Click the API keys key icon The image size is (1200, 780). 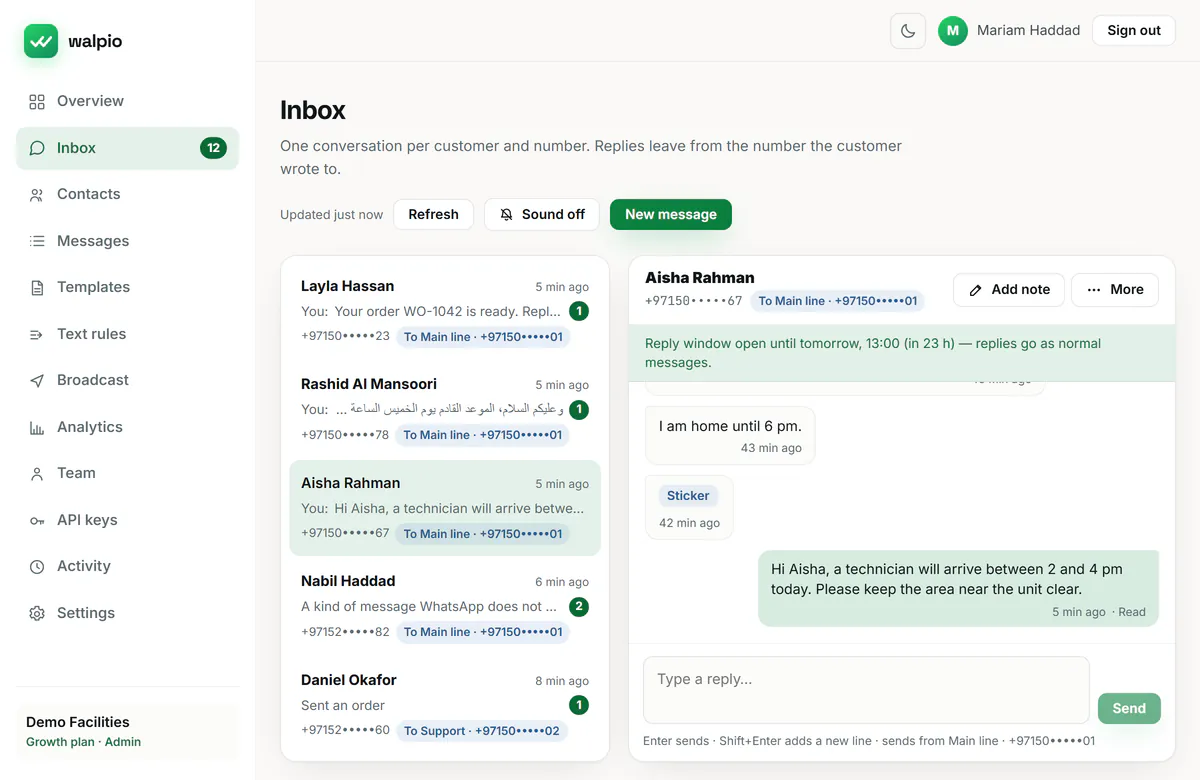point(37,520)
